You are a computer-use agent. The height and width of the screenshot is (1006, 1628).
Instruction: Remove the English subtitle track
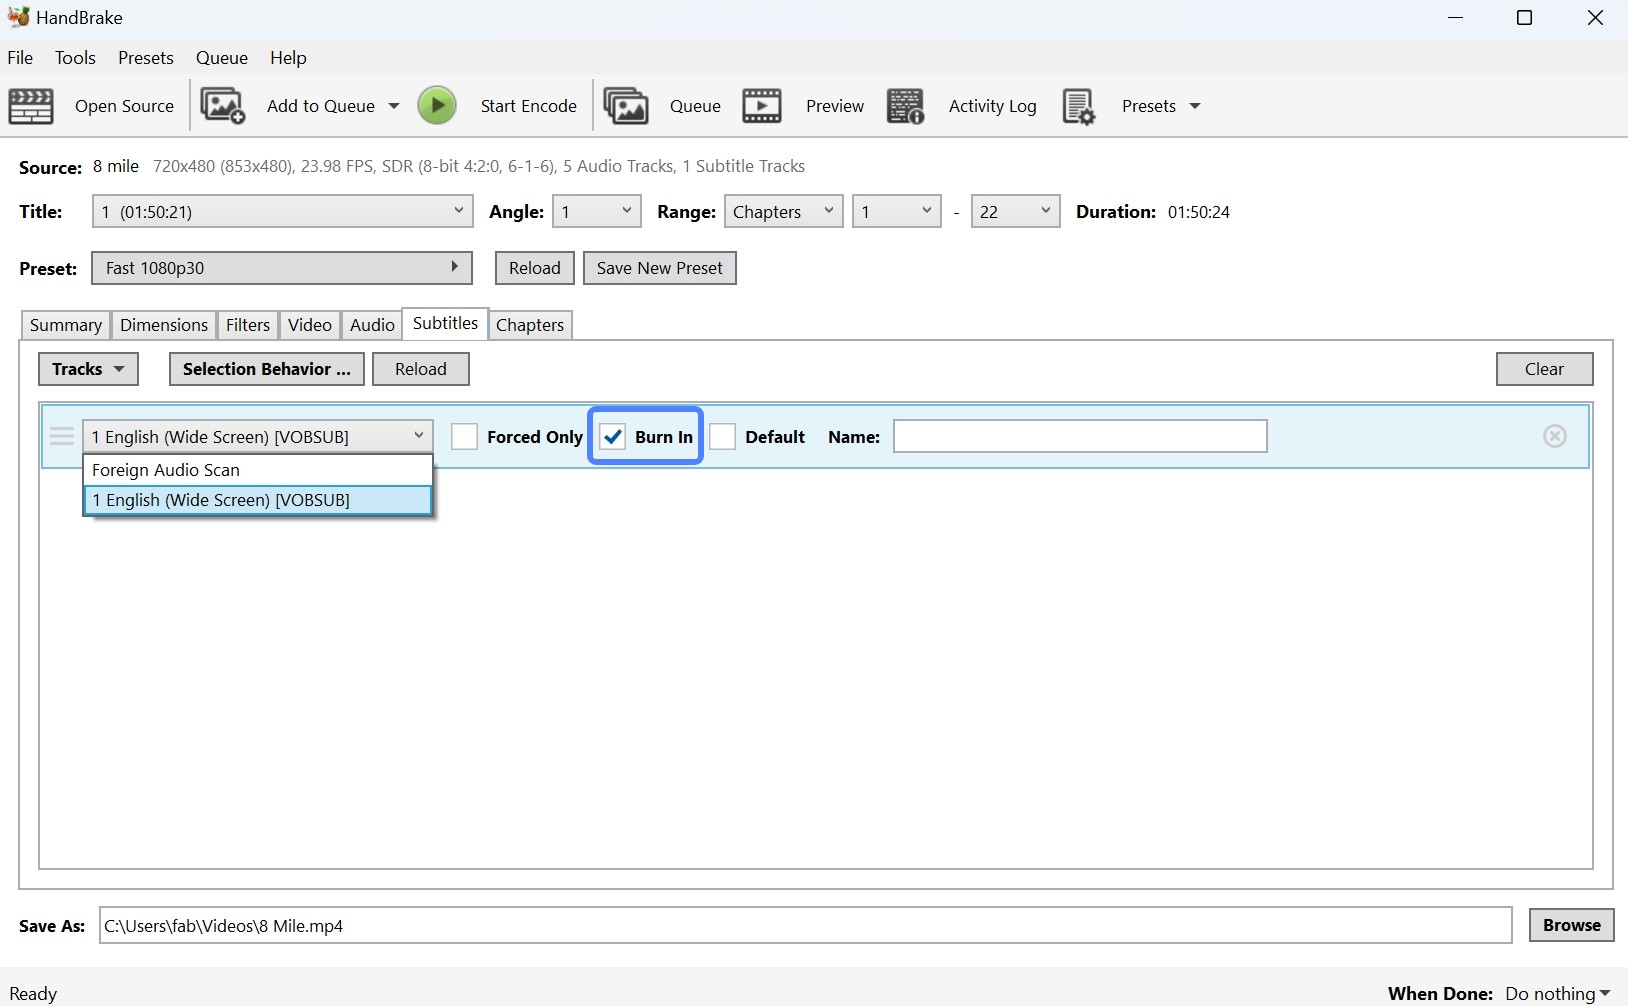[x=1554, y=436]
